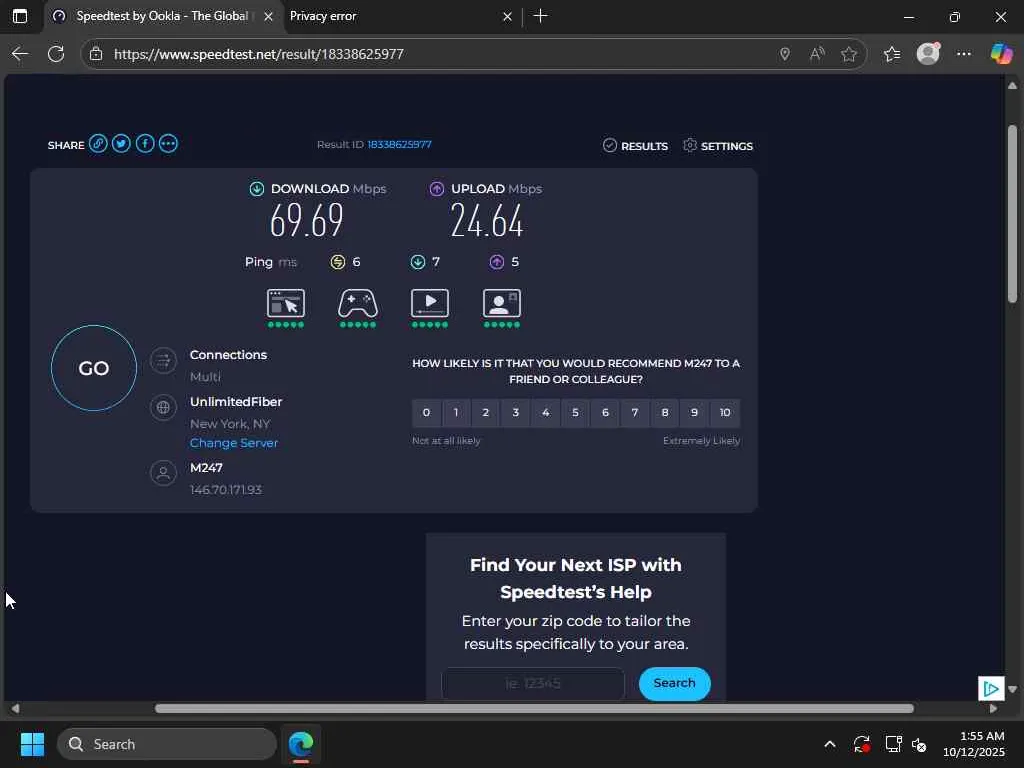1024x768 pixels.
Task: Rate M247 recommendation as 8
Action: (x=665, y=413)
